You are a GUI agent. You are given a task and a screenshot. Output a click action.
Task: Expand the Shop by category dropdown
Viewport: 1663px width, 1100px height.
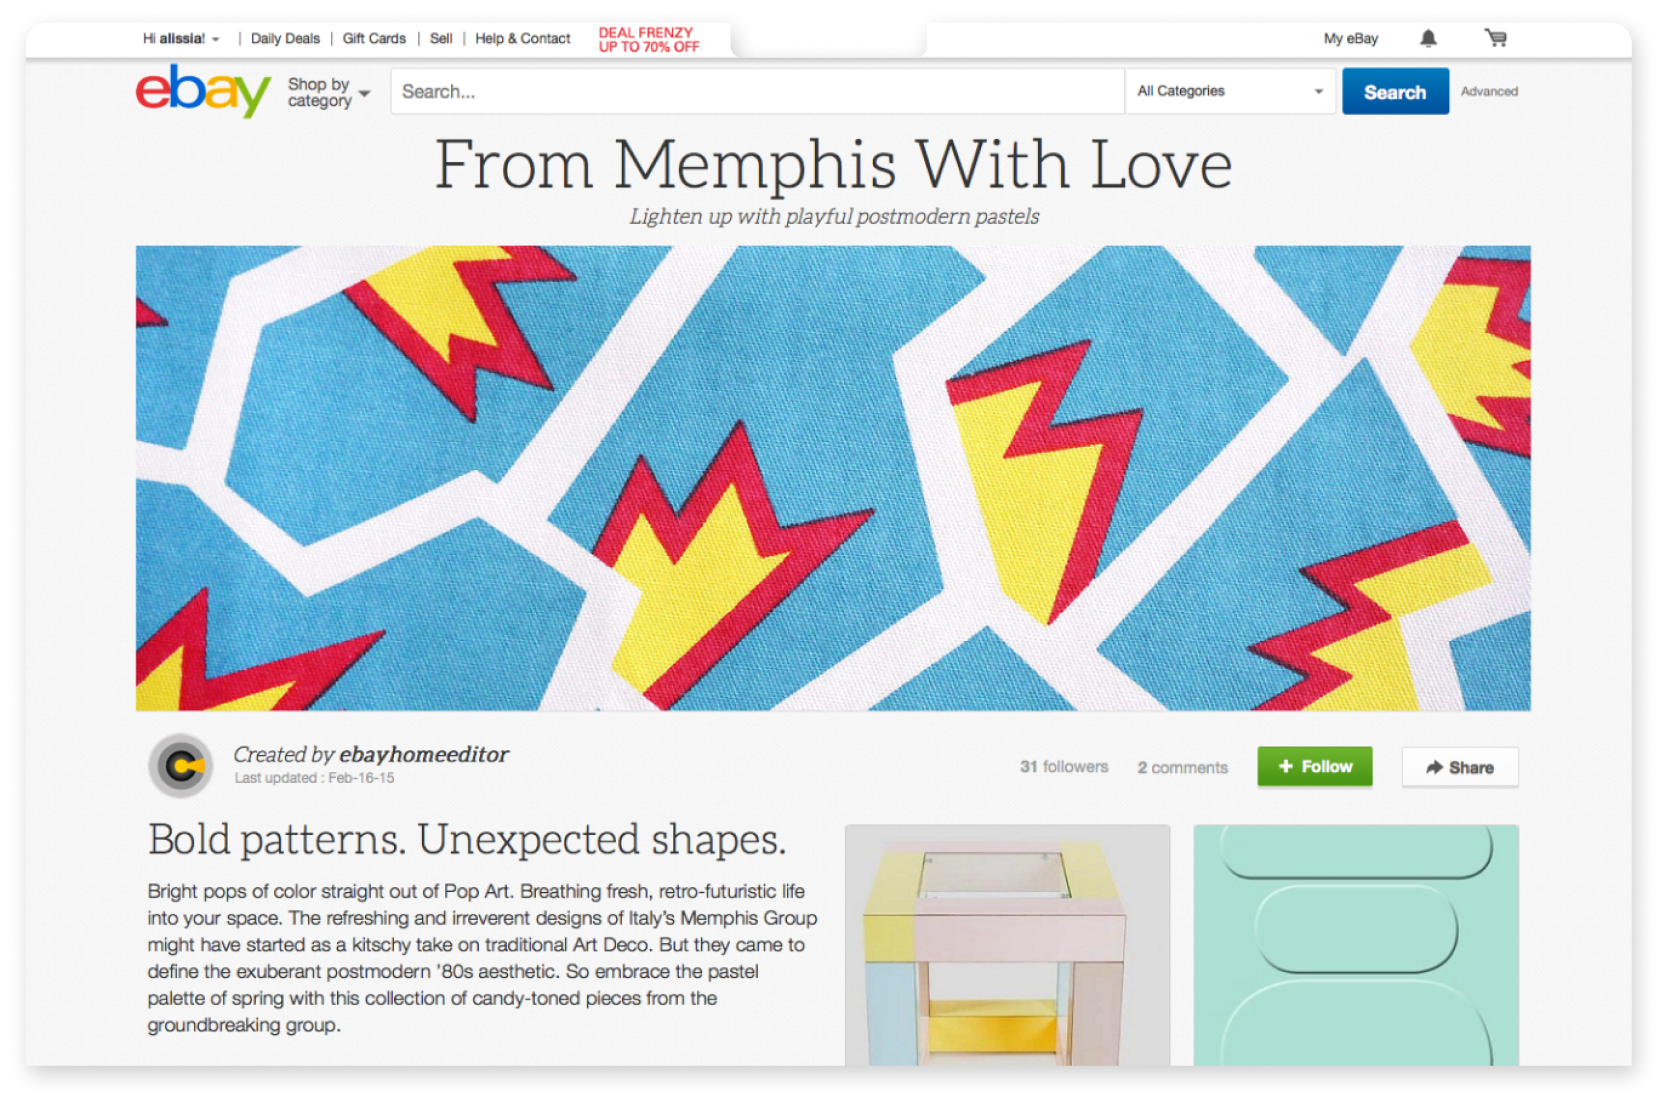point(329,92)
